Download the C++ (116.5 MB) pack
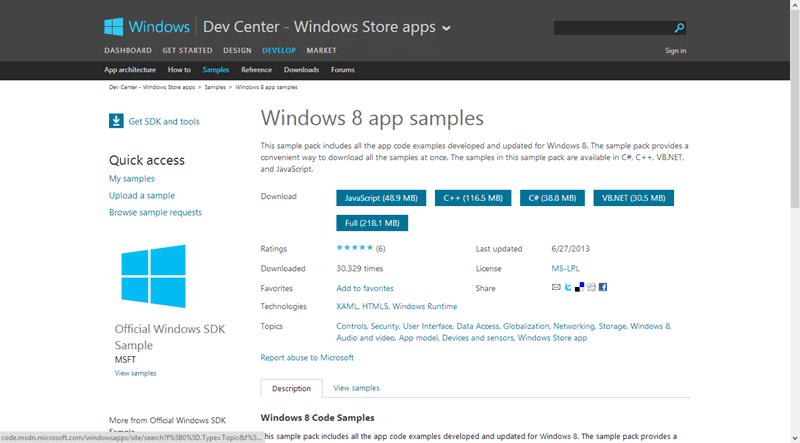Image resolution: width=800 pixels, height=443 pixels. [x=473, y=198]
